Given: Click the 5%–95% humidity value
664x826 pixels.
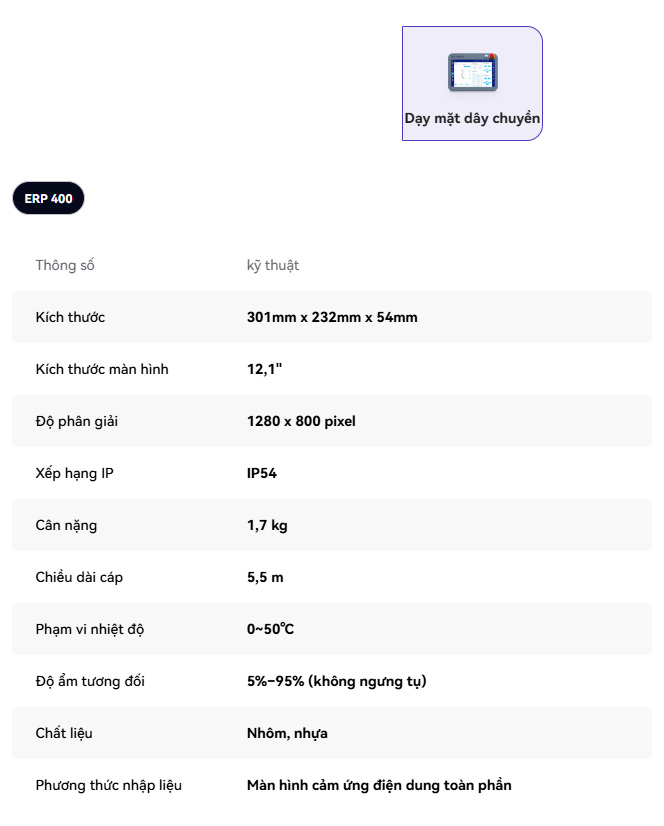Looking at the screenshot, I should tap(336, 681).
